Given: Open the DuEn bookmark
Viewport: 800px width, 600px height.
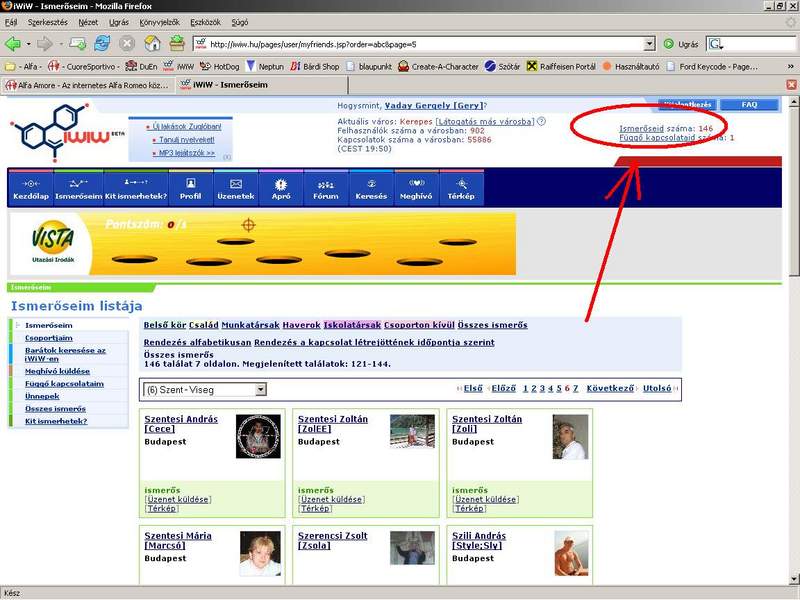Looking at the screenshot, I should 141,66.
